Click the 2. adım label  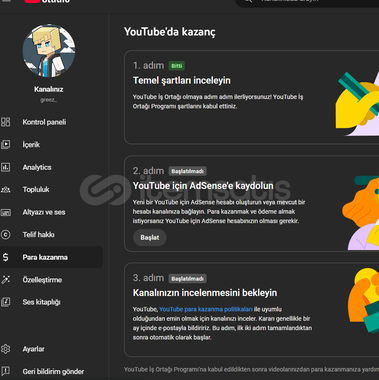[148, 171]
